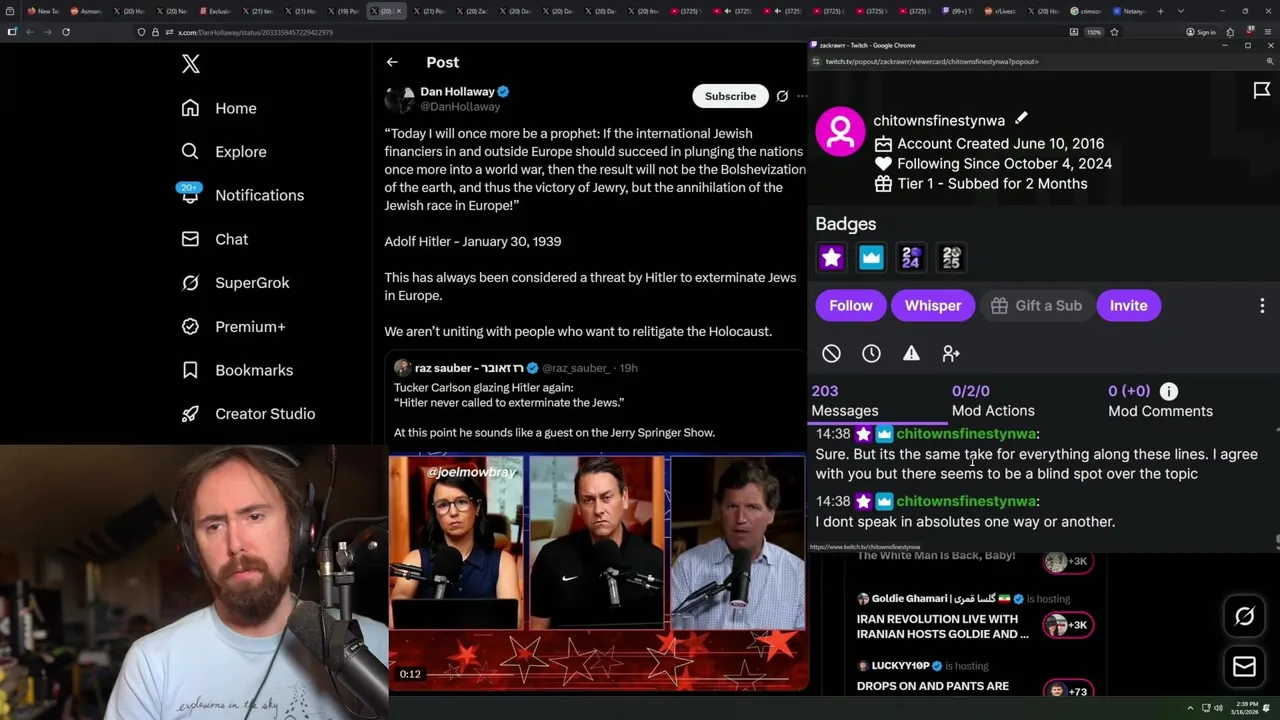The width and height of the screenshot is (1280, 720).
Task: Click the @DanHollaway handle
Action: pyautogui.click(x=460, y=106)
